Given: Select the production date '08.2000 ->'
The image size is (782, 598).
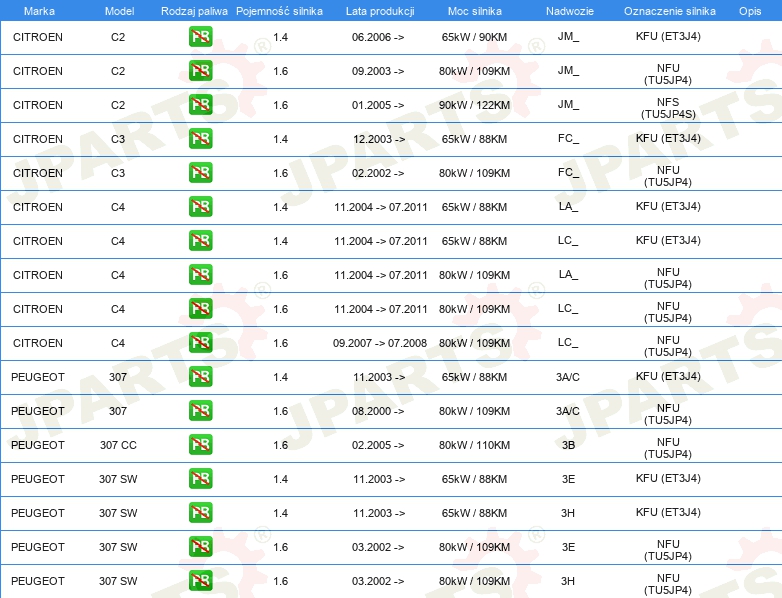Looking at the screenshot, I should (378, 411).
